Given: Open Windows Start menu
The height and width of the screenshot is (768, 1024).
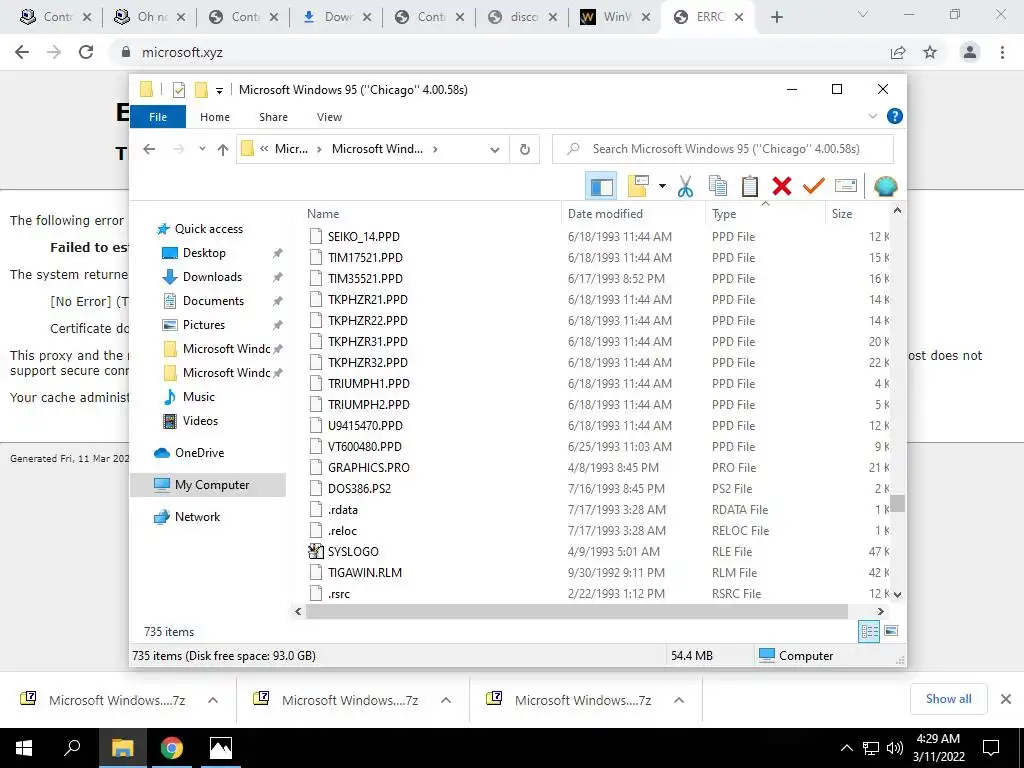Looking at the screenshot, I should (x=24, y=748).
